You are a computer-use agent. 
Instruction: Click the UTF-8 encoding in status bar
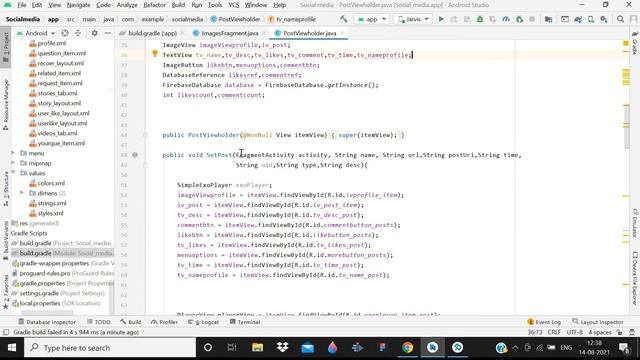point(574,332)
